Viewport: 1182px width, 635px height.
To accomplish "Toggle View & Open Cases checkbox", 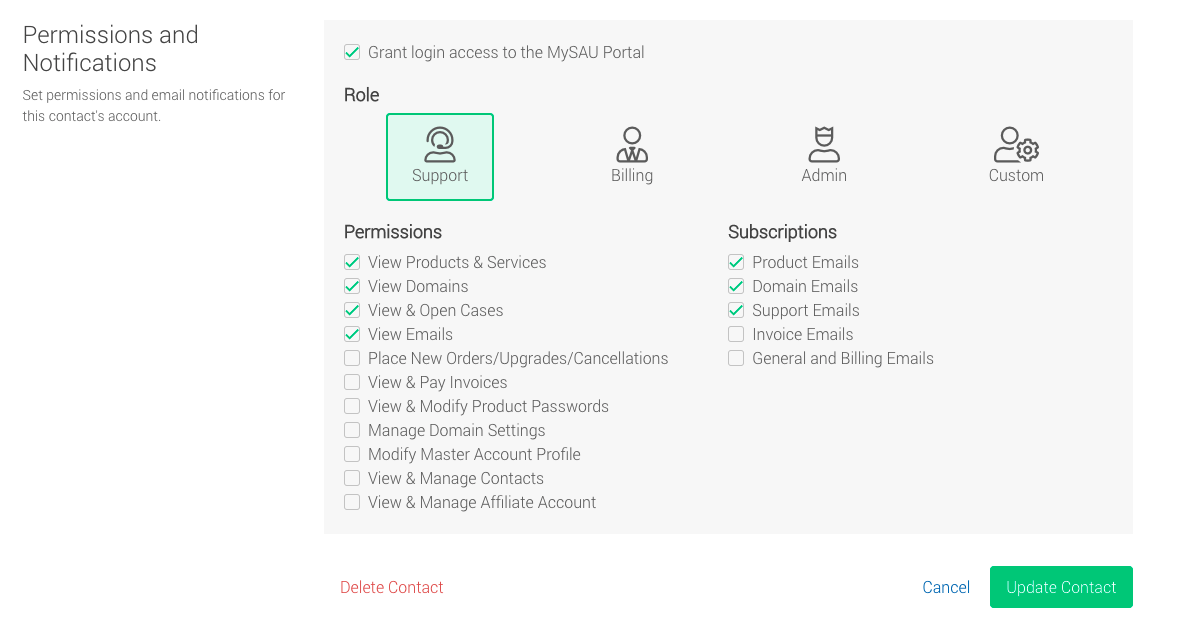I will 352,310.
